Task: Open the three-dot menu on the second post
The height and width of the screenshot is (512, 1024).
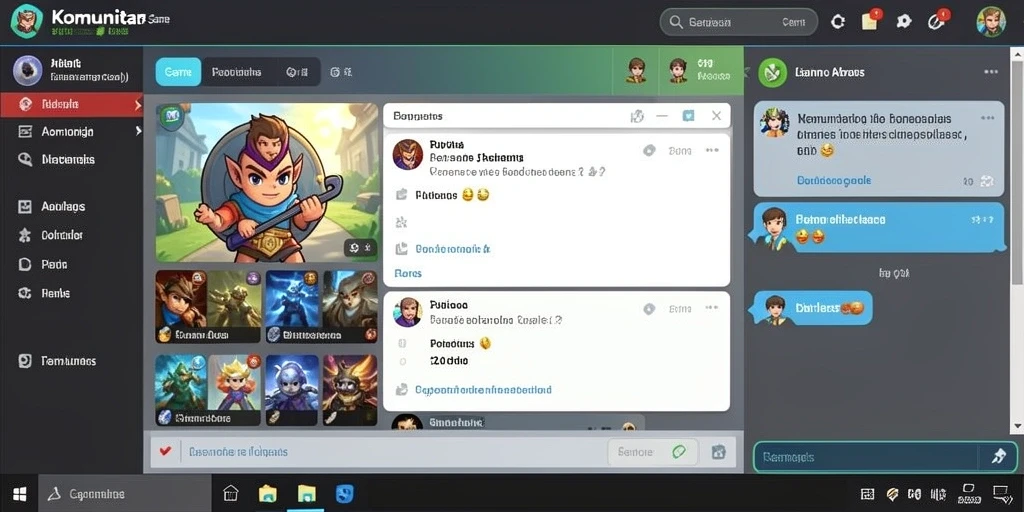Action: pyautogui.click(x=712, y=308)
